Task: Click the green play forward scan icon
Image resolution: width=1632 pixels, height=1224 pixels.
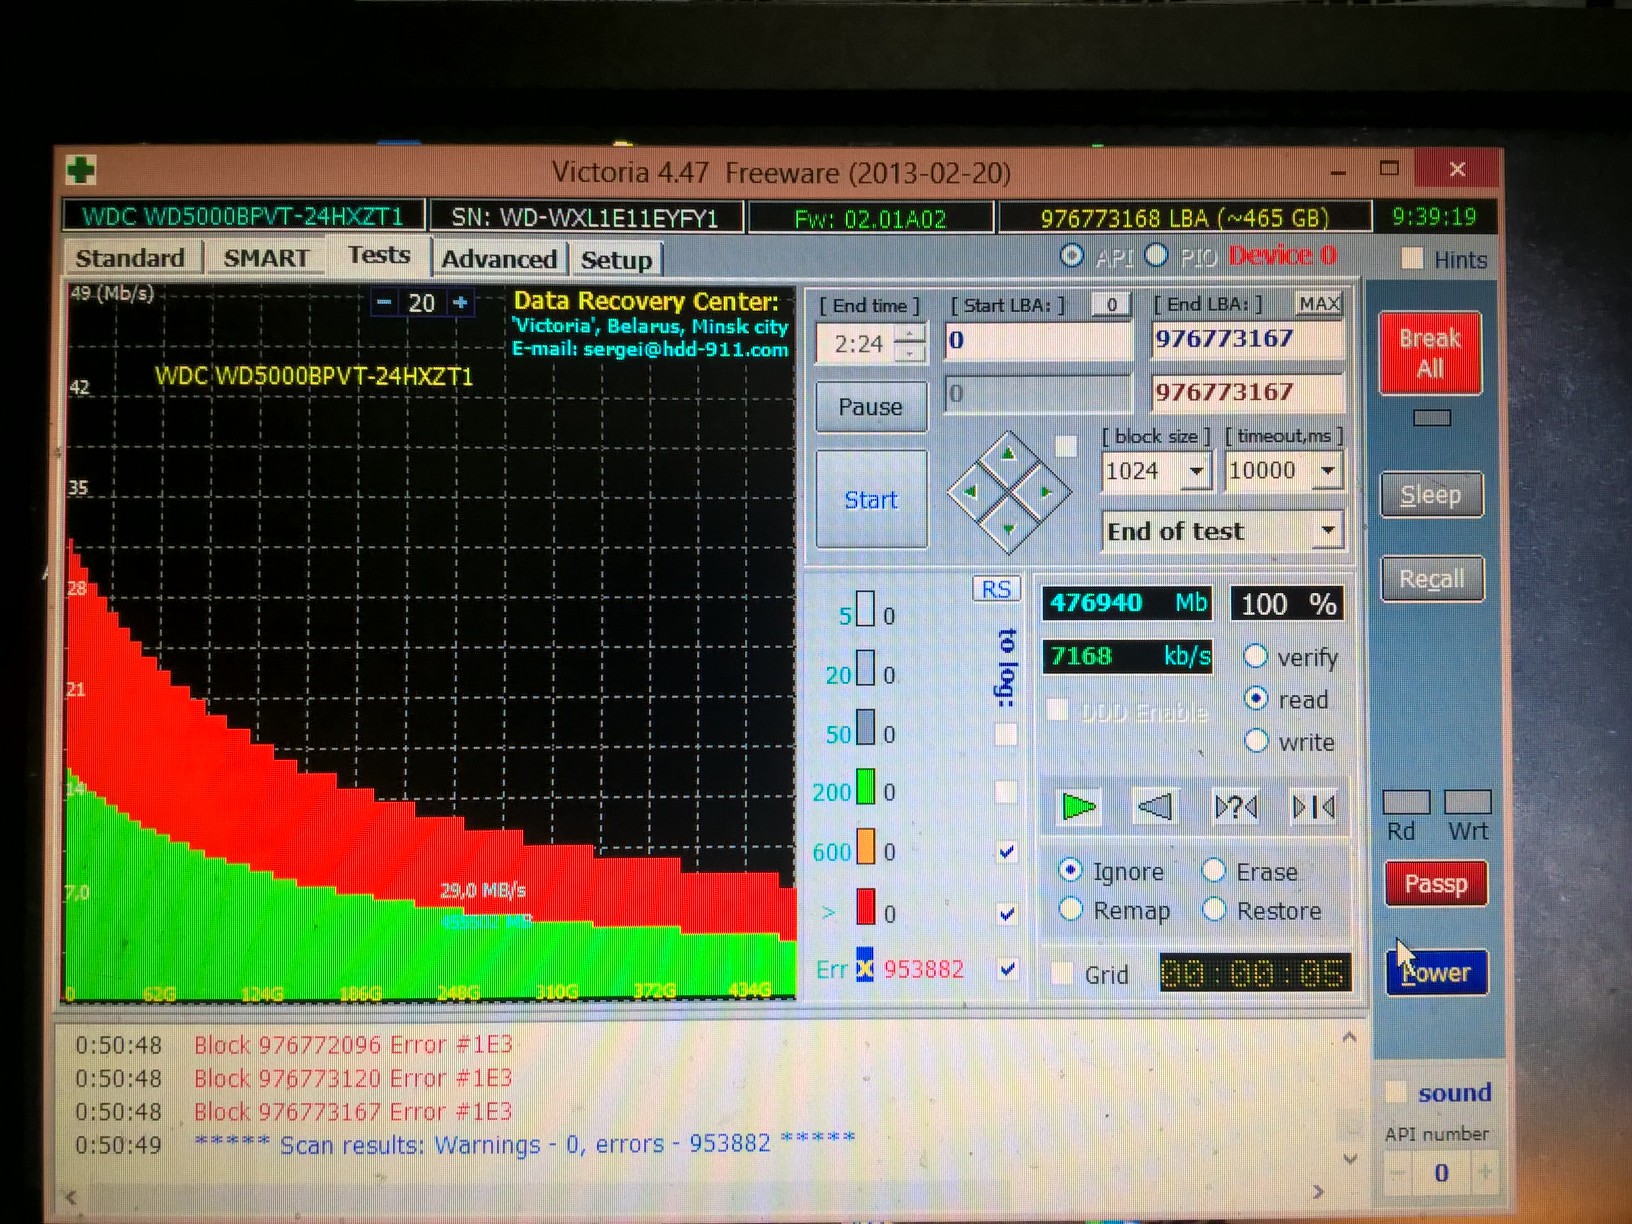Action: coord(1078,806)
